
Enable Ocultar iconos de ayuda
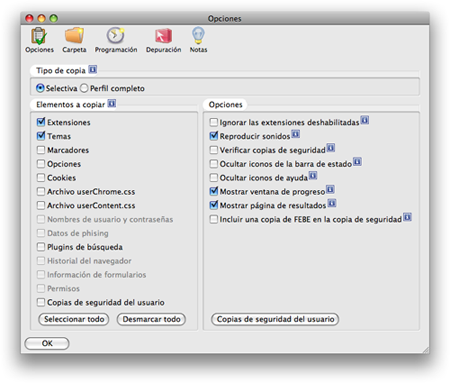pos(214,178)
